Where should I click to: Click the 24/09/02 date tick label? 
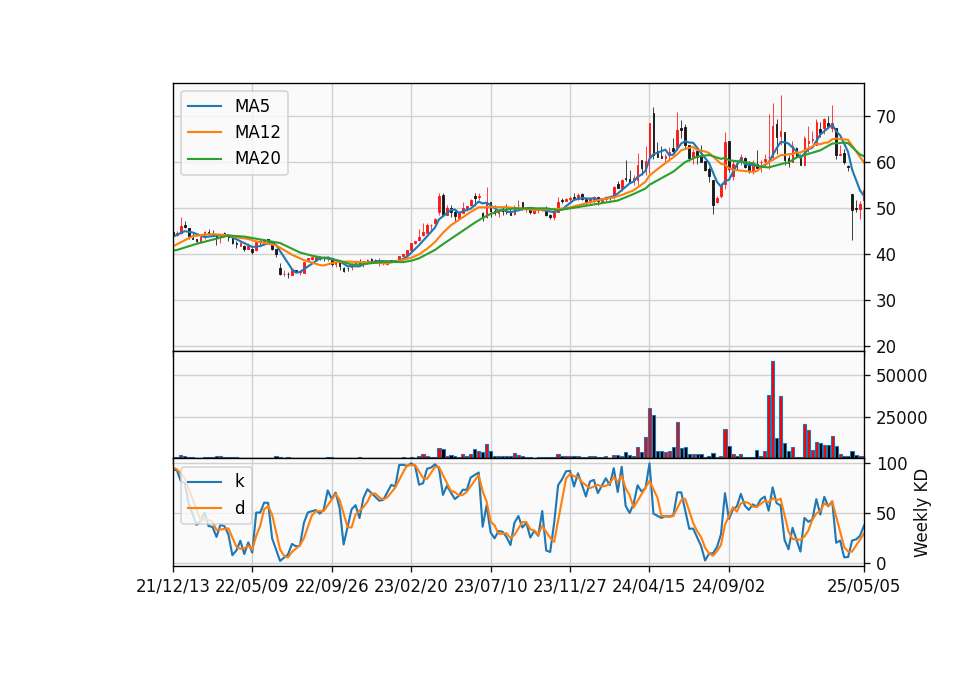tap(729, 587)
